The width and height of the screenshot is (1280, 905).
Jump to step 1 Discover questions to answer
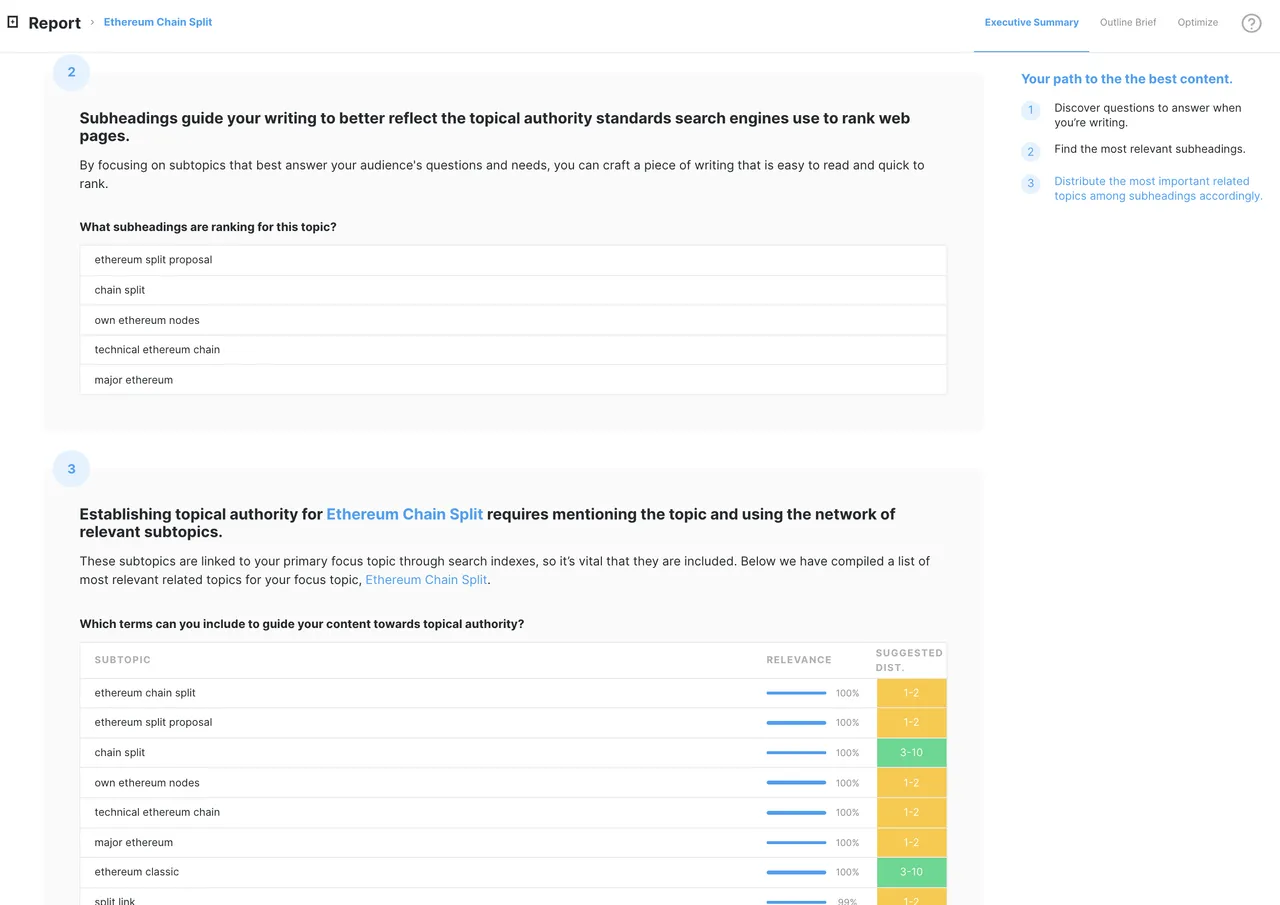coord(1148,115)
